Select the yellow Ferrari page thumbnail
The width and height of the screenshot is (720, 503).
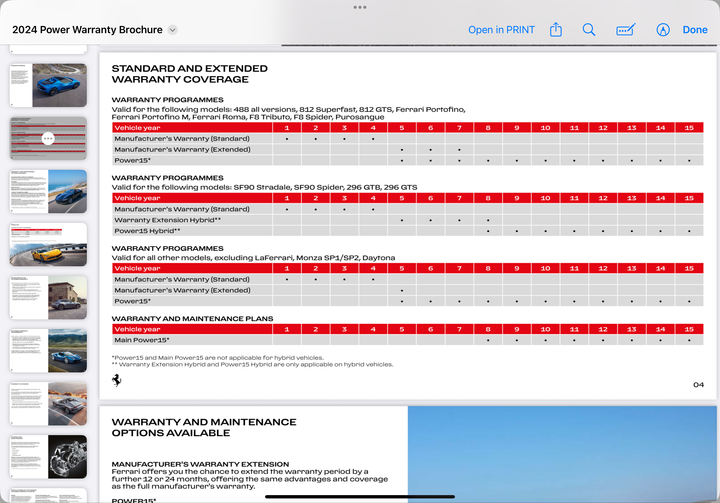tap(48, 244)
